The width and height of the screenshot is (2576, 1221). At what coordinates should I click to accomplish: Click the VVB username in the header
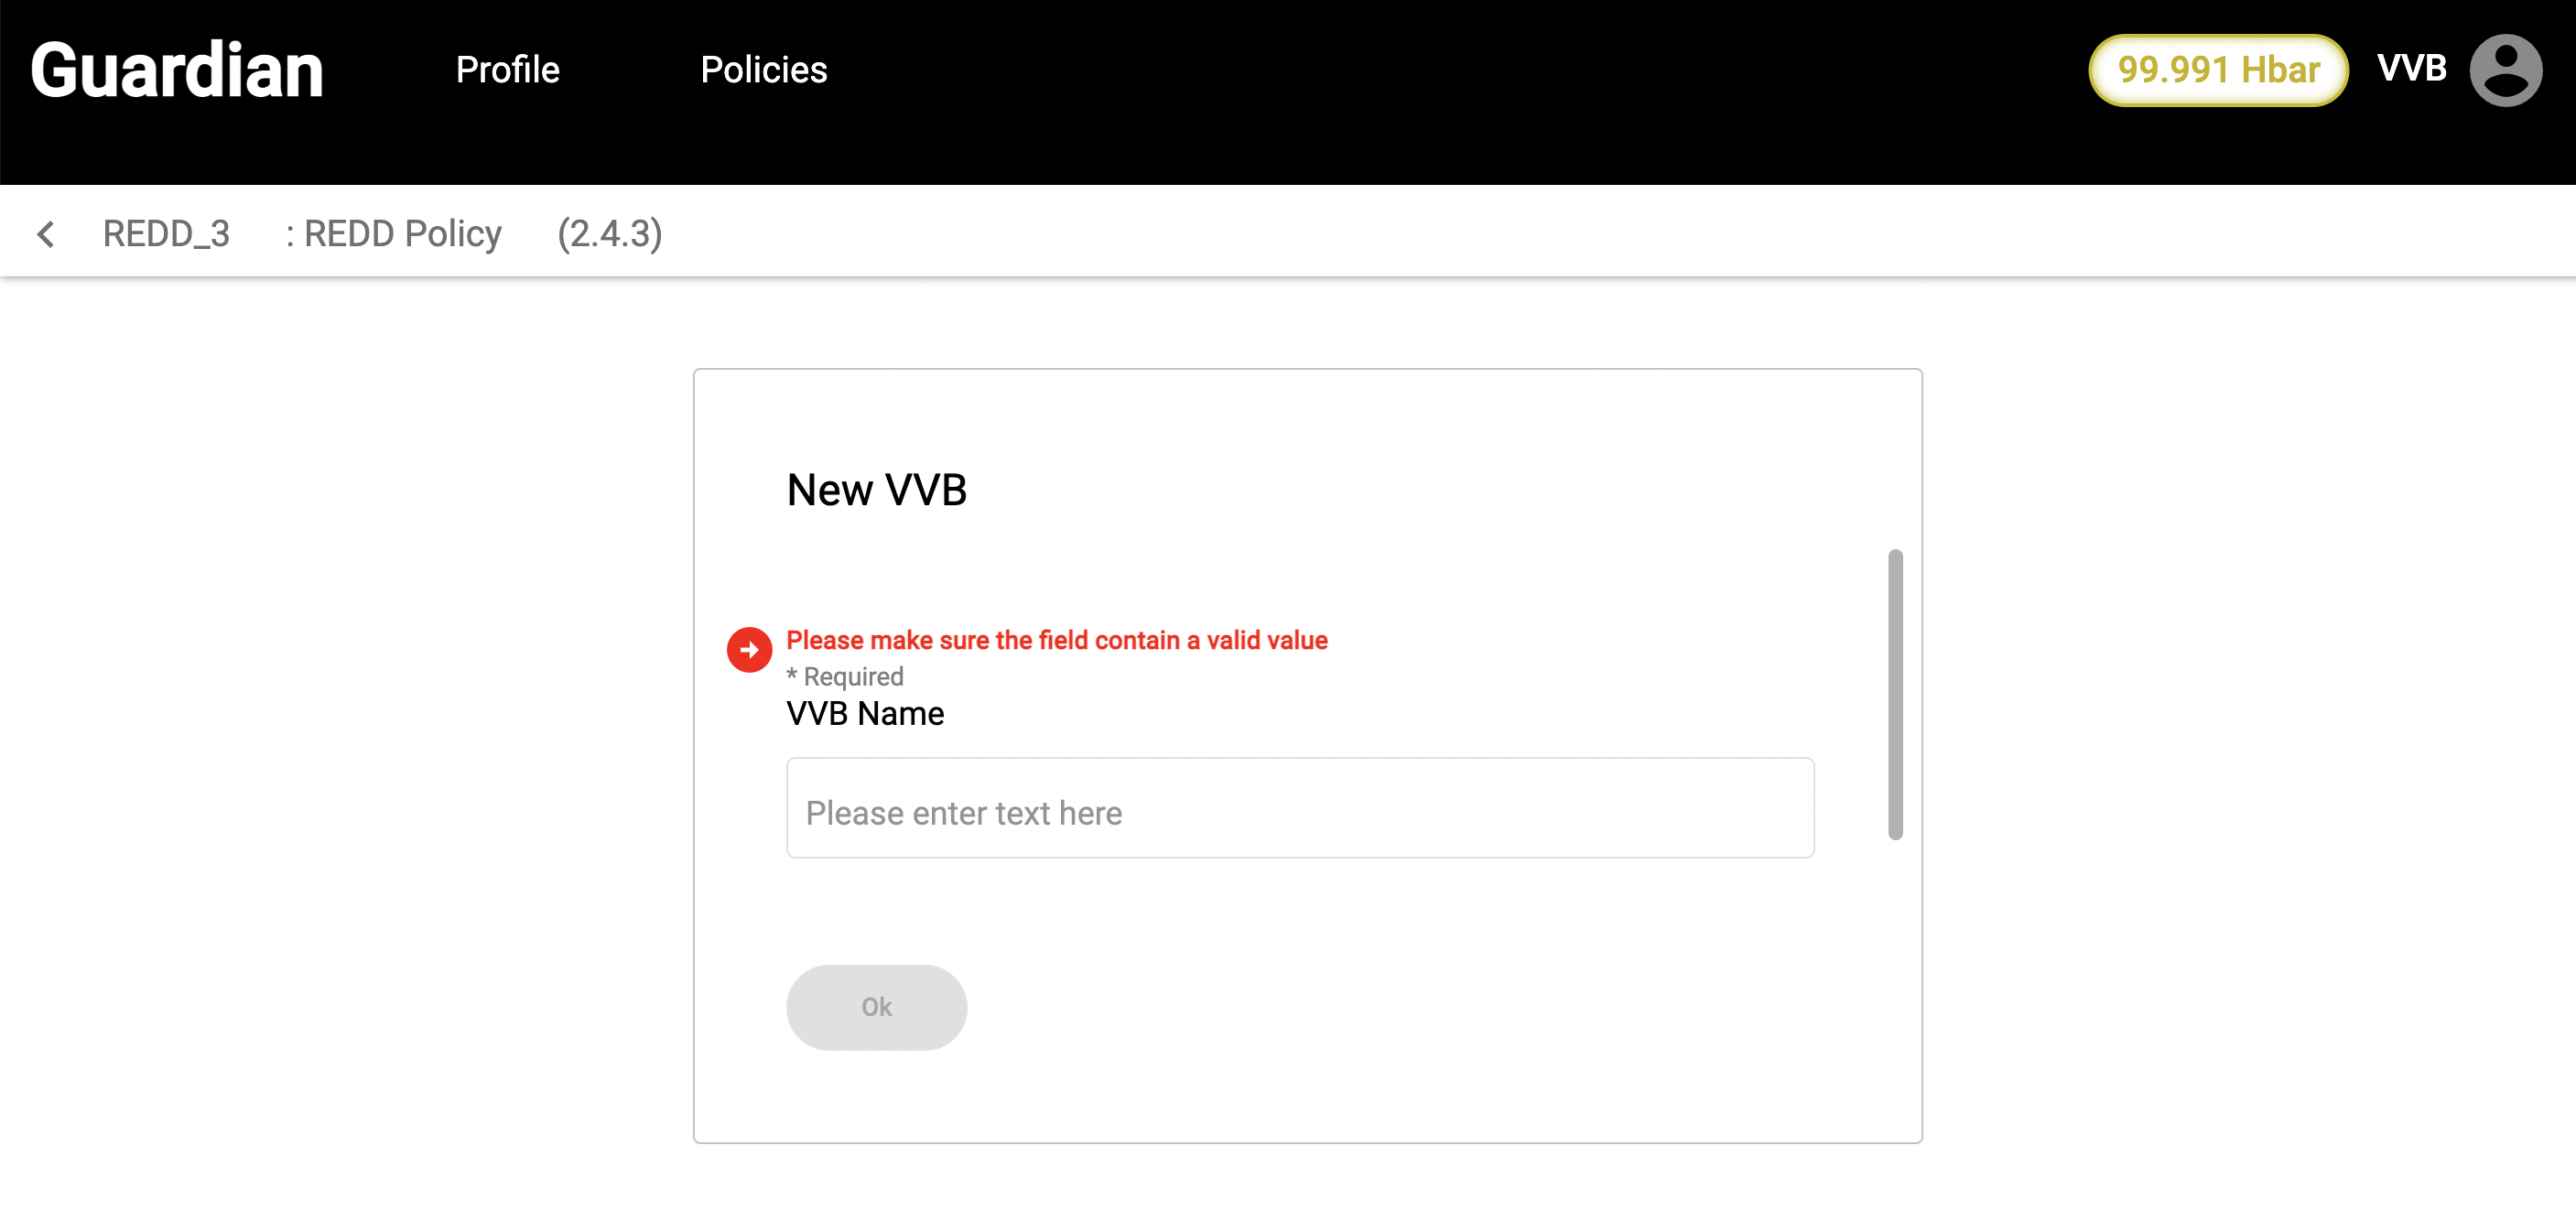pyautogui.click(x=2411, y=68)
